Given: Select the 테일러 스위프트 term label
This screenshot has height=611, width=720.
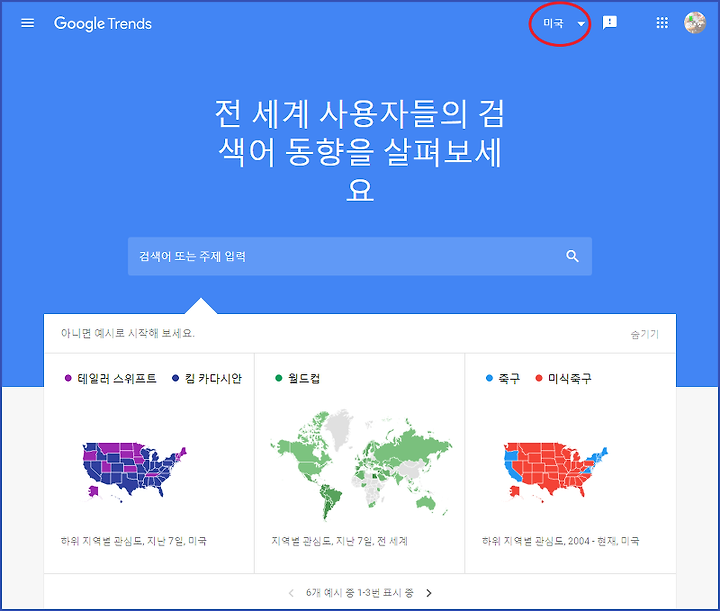Looking at the screenshot, I should pyautogui.click(x=117, y=378).
